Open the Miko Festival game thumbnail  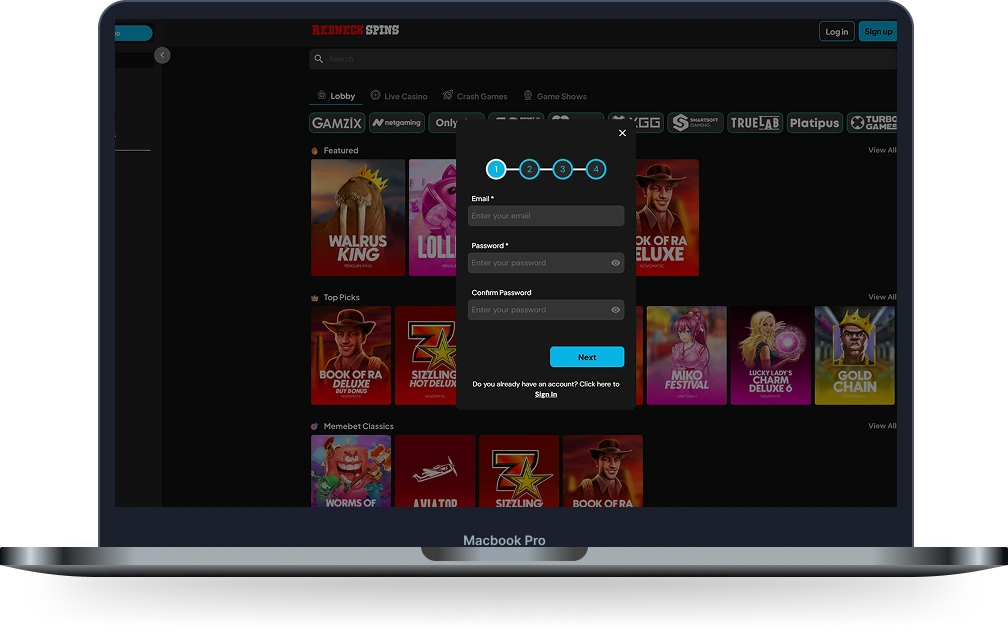tap(687, 356)
